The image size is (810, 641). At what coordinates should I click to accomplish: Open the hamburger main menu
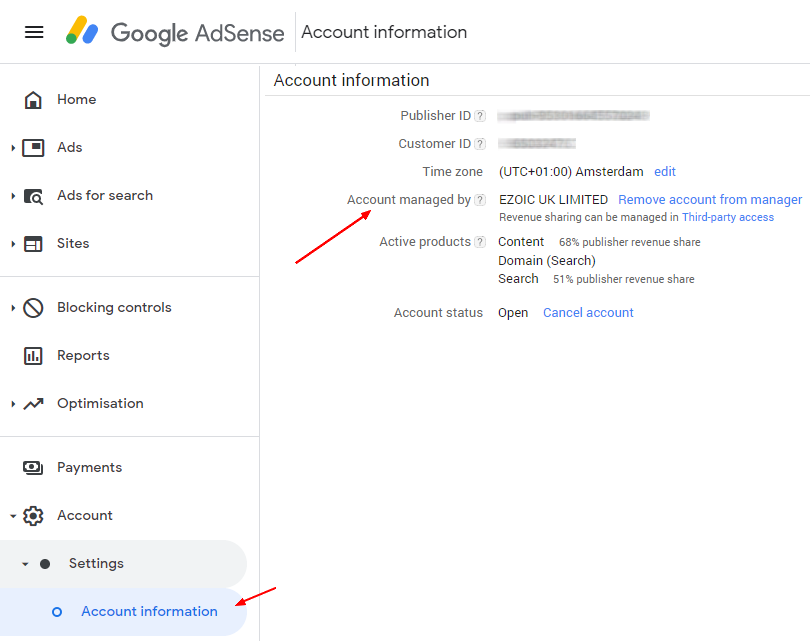click(x=34, y=32)
